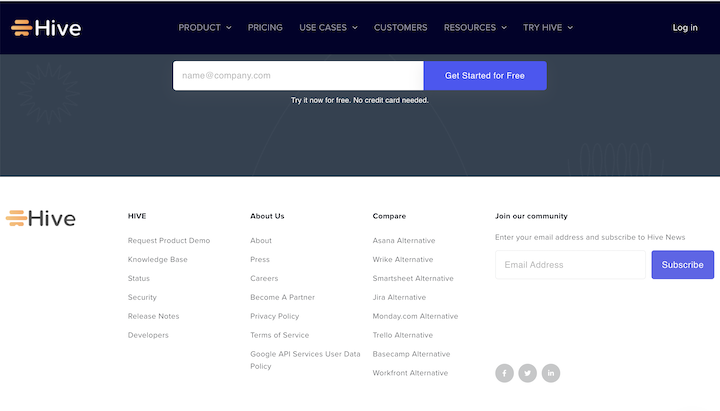Image resolution: width=720 pixels, height=411 pixels.
Task: Open Become A Partner link
Action: click(282, 297)
